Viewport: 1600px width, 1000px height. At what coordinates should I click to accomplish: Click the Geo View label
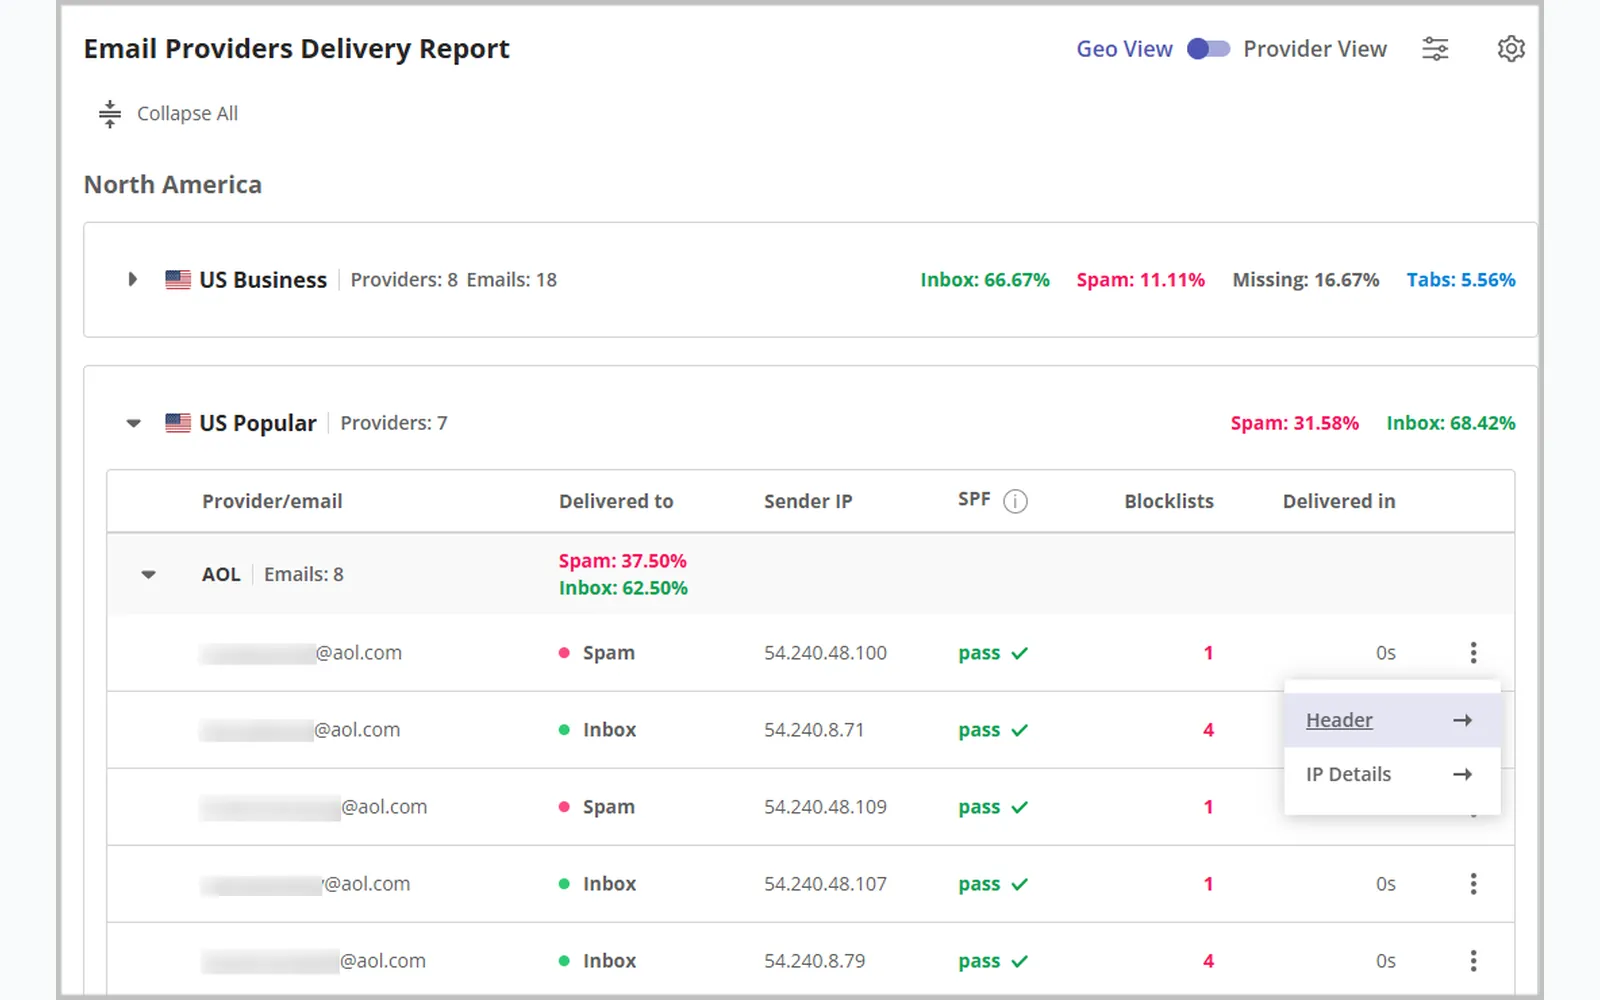pos(1124,49)
